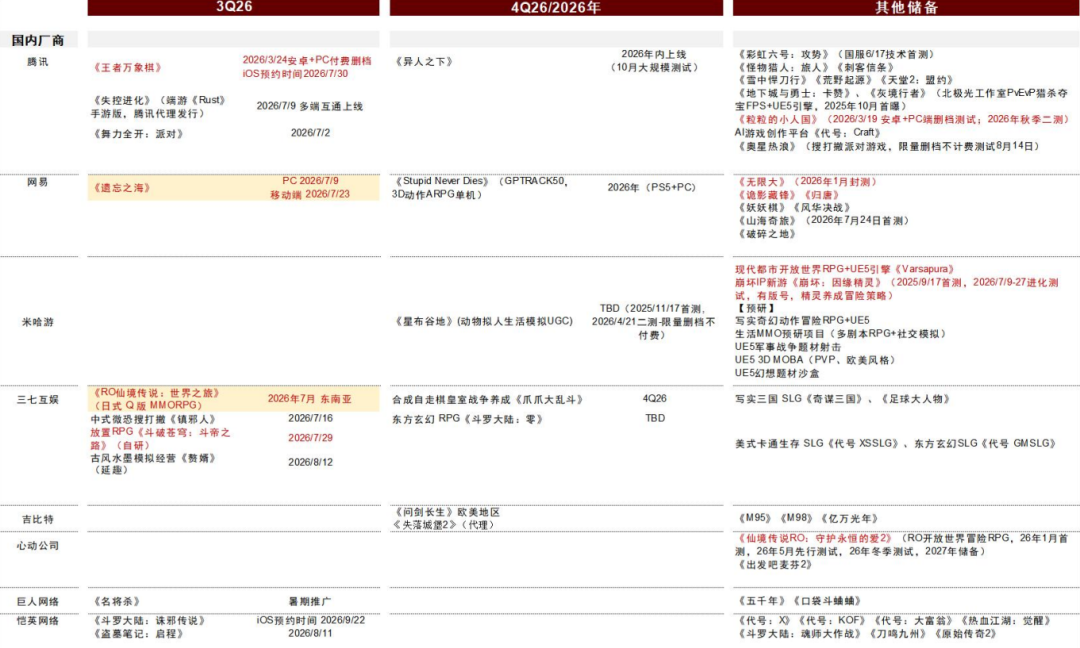Click the "《奥星热浪》" line
Image resolution: width=1080 pixels, height=648 pixels.
pos(888,146)
